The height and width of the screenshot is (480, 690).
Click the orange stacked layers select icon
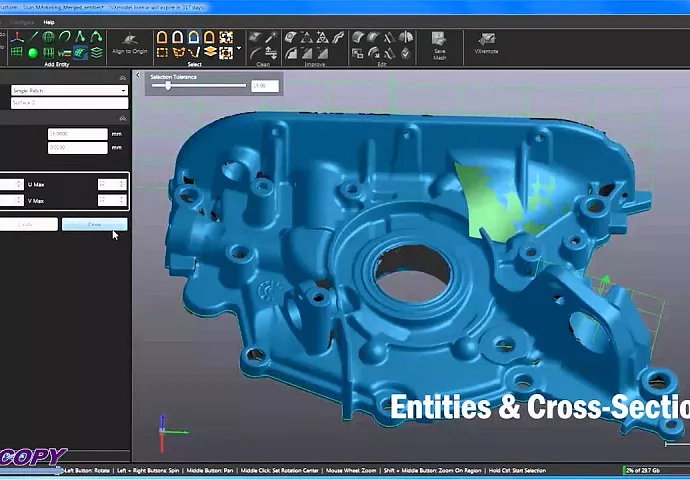coord(210,52)
